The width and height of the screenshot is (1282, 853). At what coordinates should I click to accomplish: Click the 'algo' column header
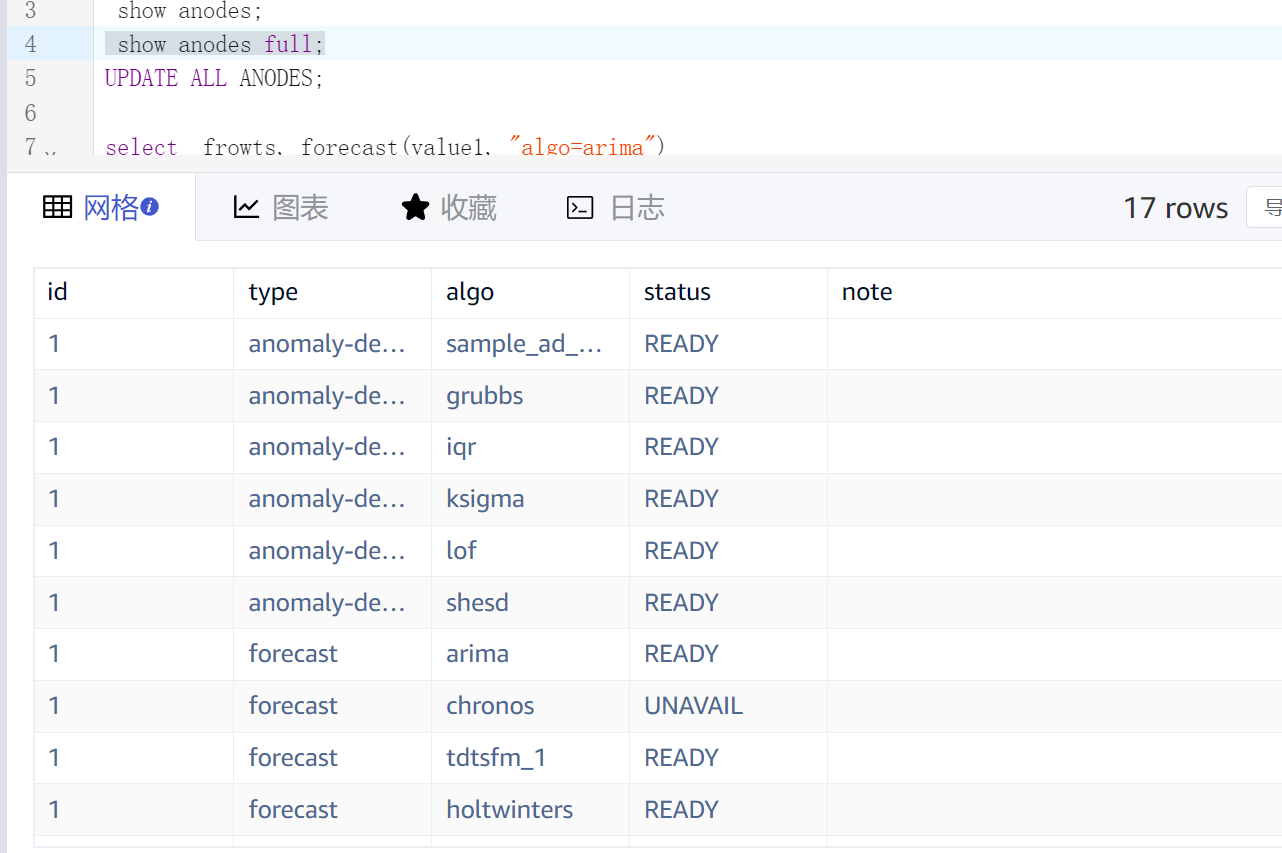pos(470,292)
